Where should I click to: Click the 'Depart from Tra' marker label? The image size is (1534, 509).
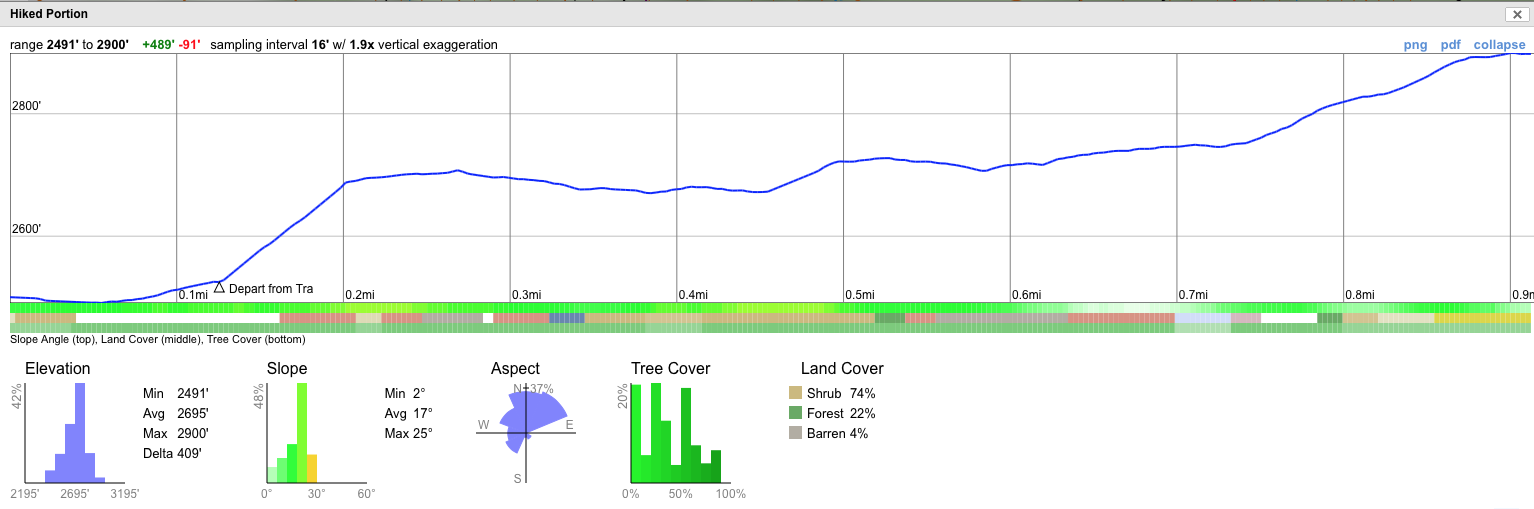(x=271, y=289)
